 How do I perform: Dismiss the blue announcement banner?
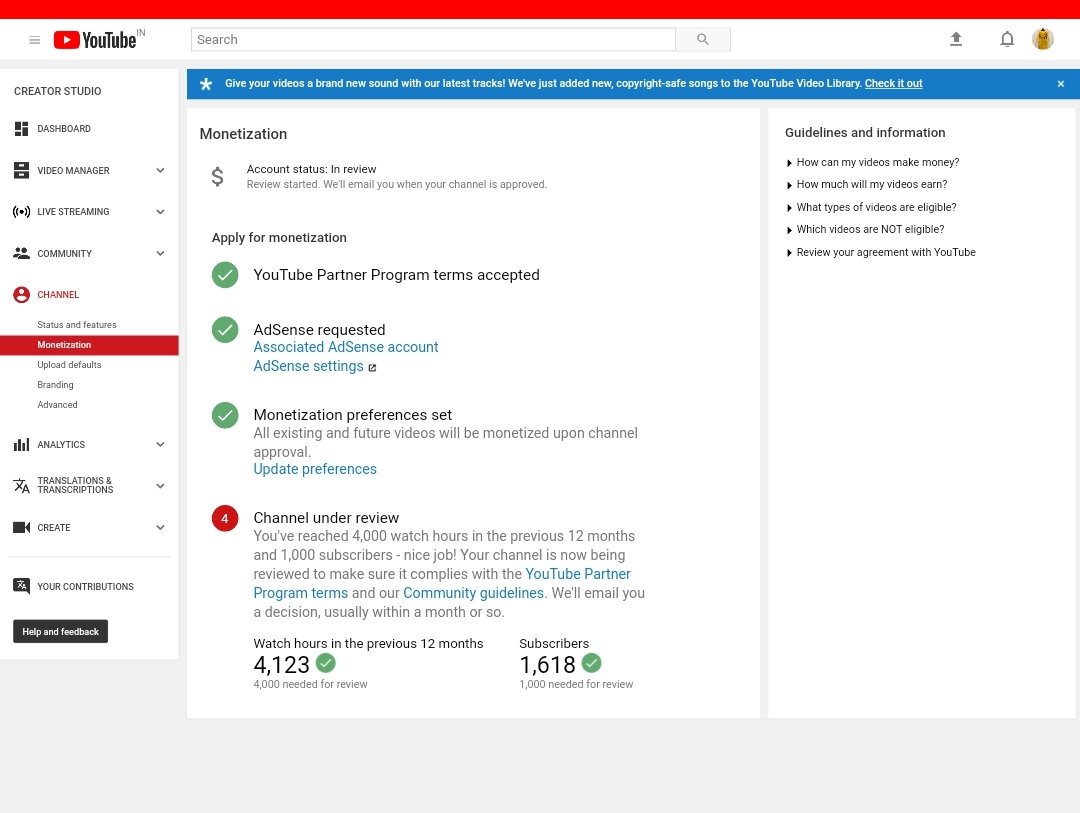pyautogui.click(x=1061, y=83)
